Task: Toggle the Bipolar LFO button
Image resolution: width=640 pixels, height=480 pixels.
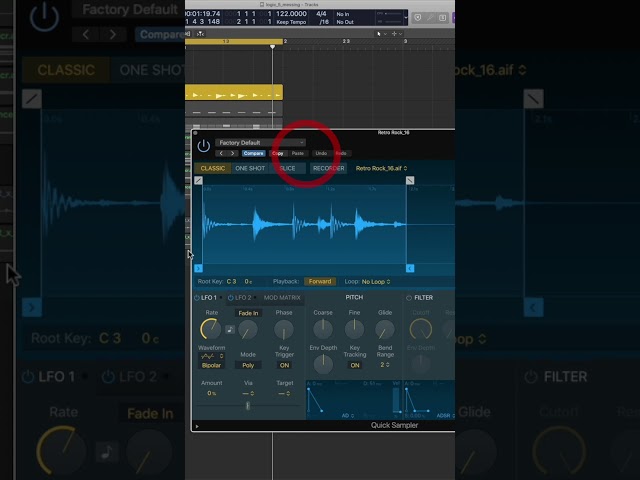Action: [x=211, y=365]
